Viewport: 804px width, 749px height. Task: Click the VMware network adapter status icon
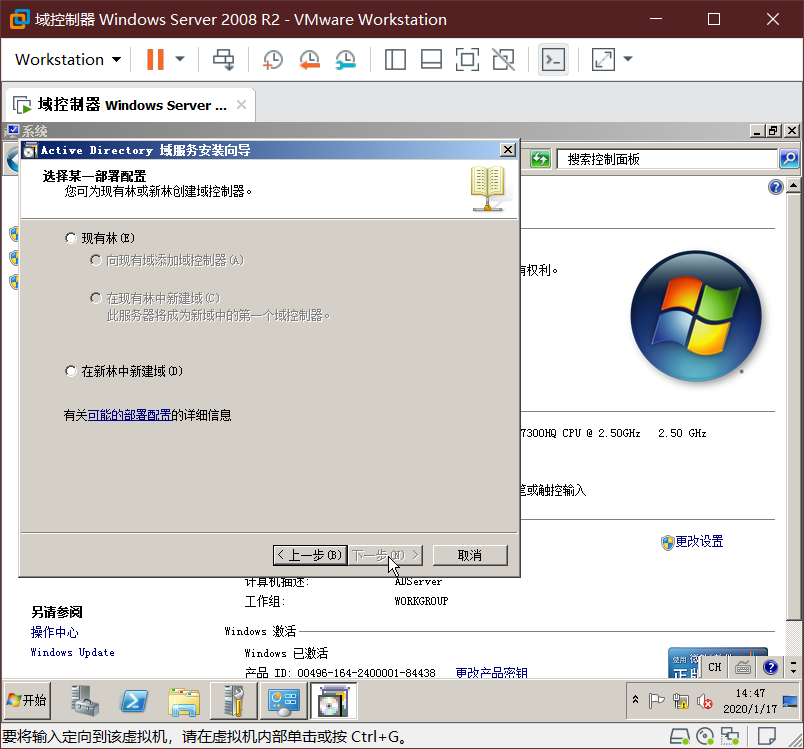[x=730, y=737]
